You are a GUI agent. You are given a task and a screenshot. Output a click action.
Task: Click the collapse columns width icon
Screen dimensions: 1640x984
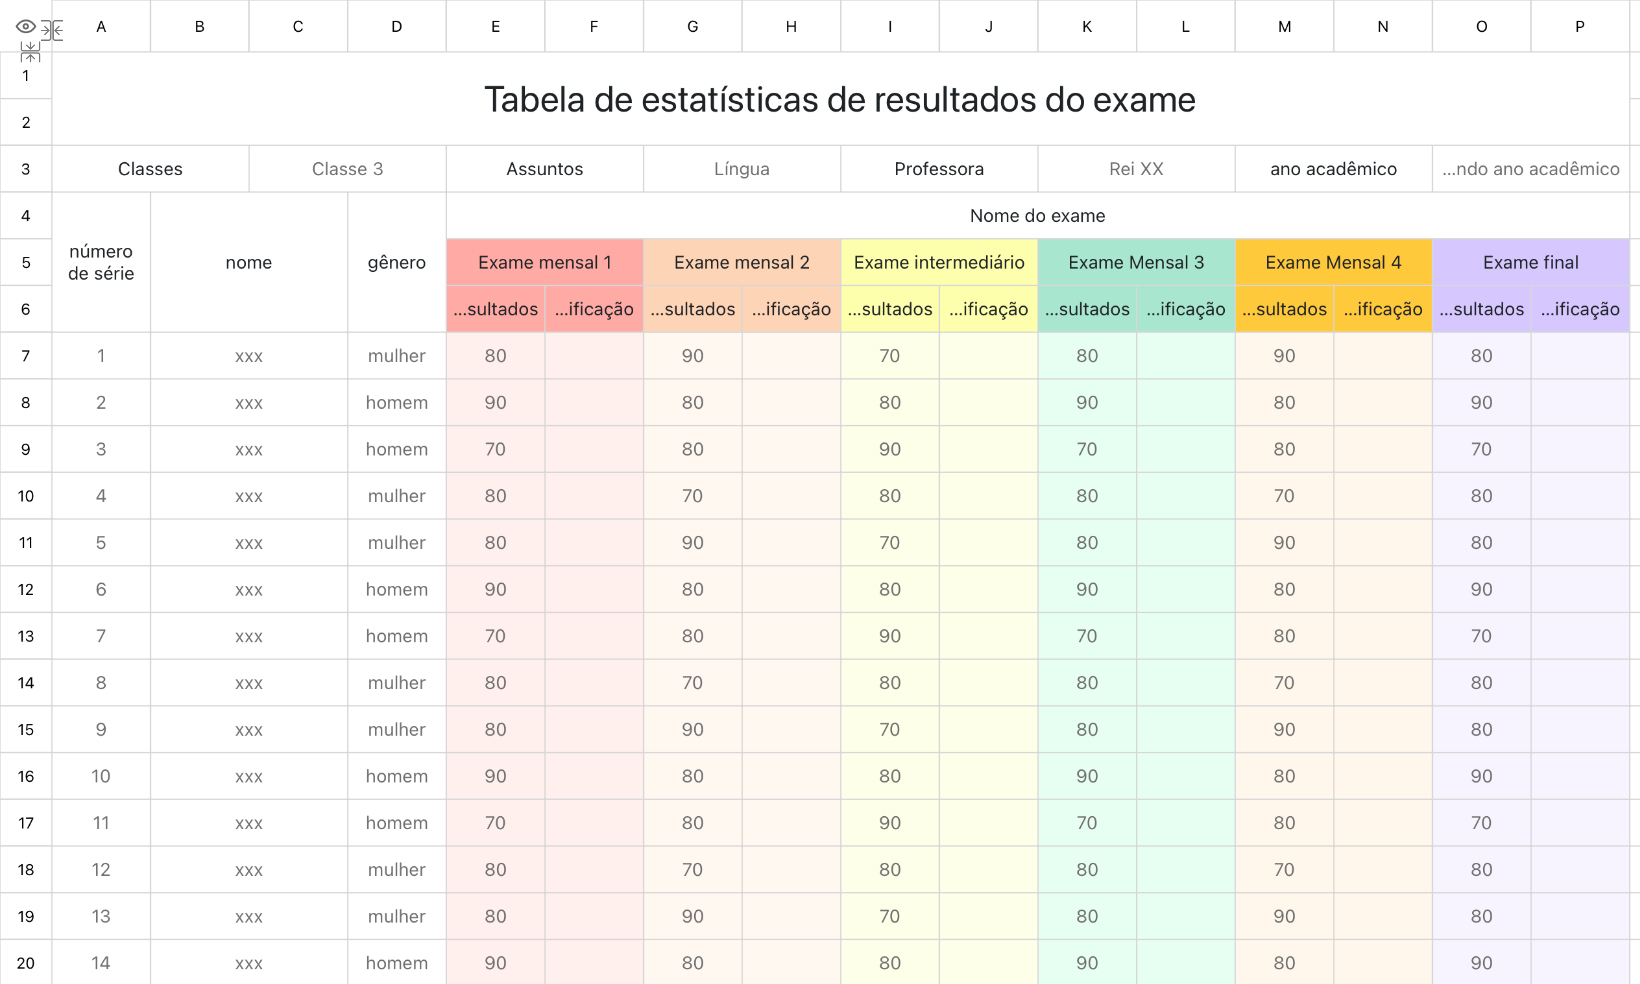(53, 31)
